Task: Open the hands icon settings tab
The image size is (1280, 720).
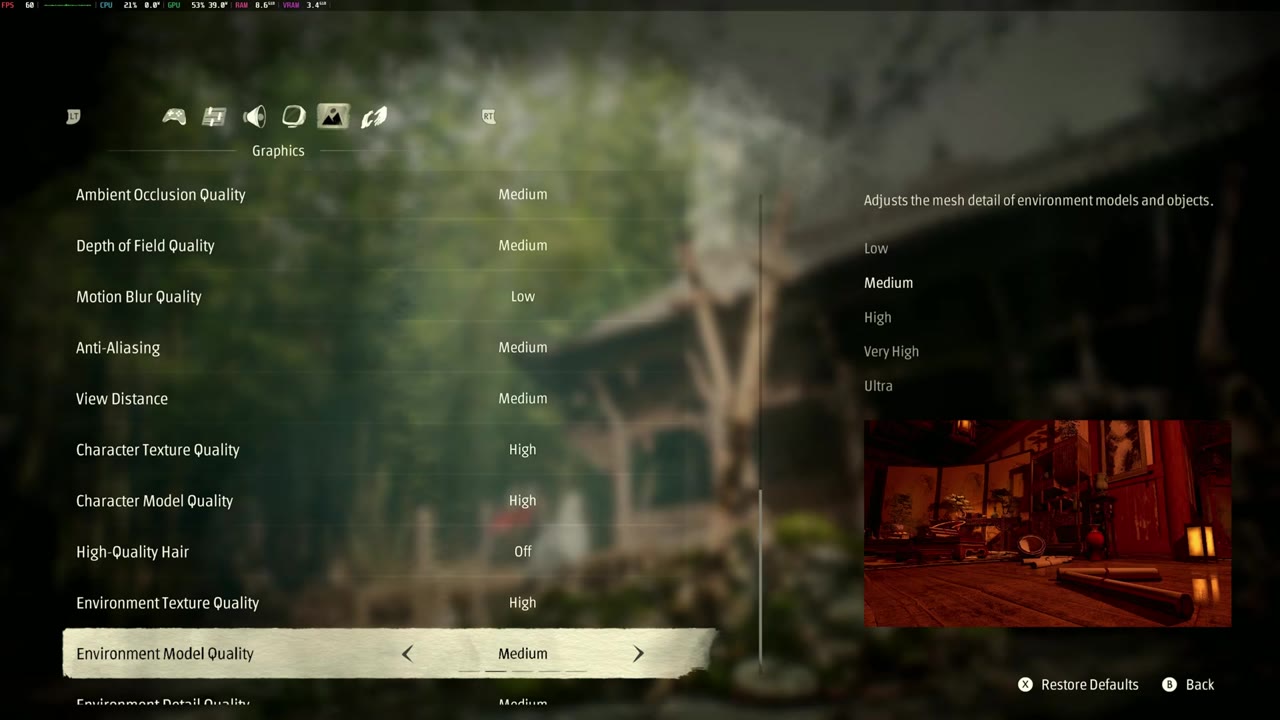Action: (x=374, y=117)
